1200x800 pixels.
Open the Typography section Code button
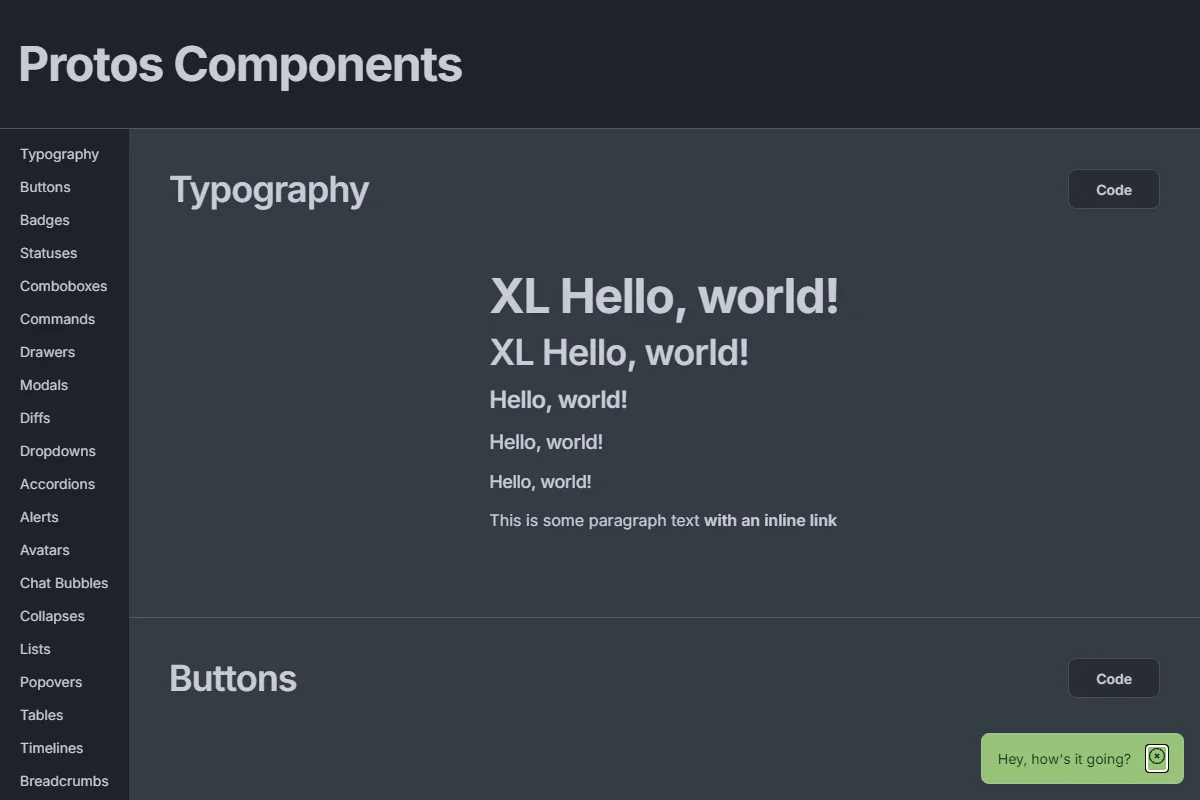(1113, 190)
